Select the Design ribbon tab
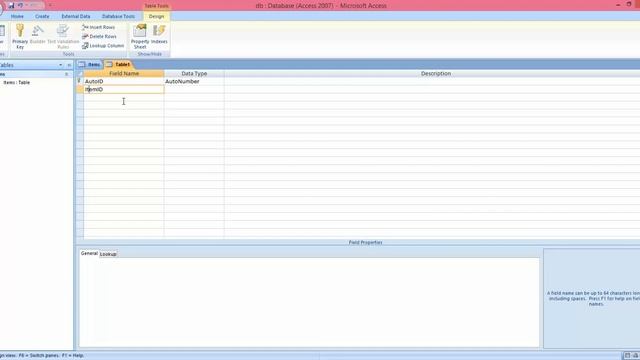The width and height of the screenshot is (640, 360). pos(156,16)
